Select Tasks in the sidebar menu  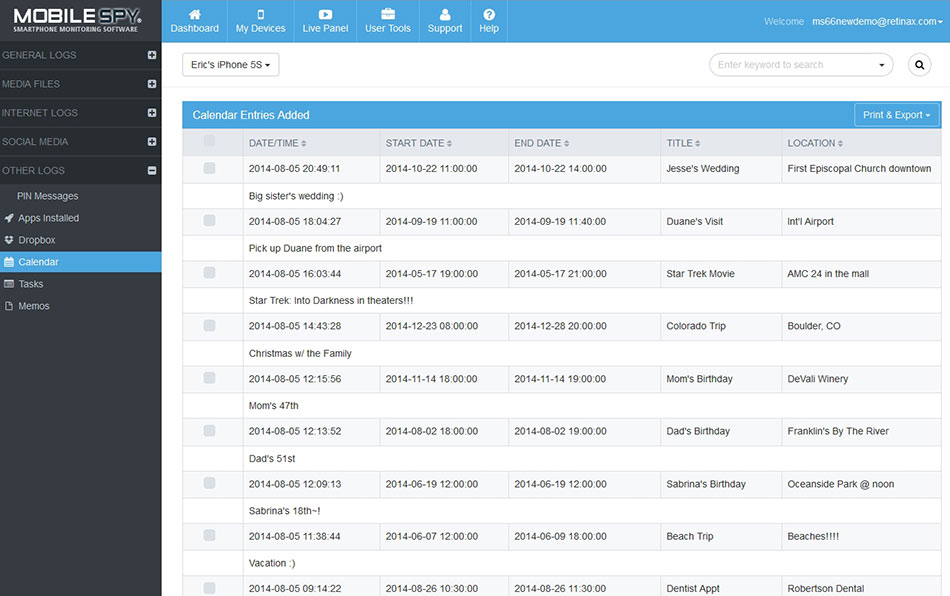31,284
